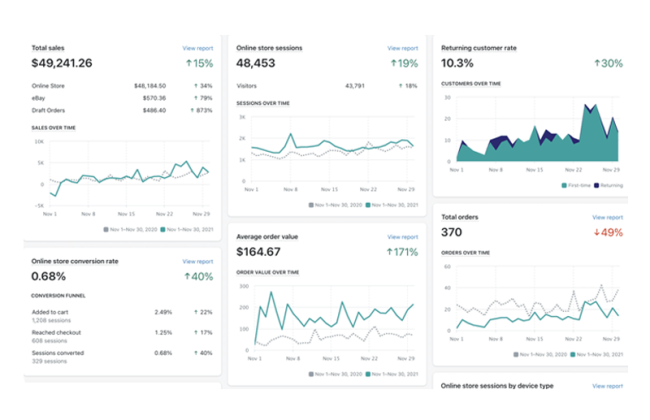
Task: Click the Returning legend swatch
Action: point(596,185)
